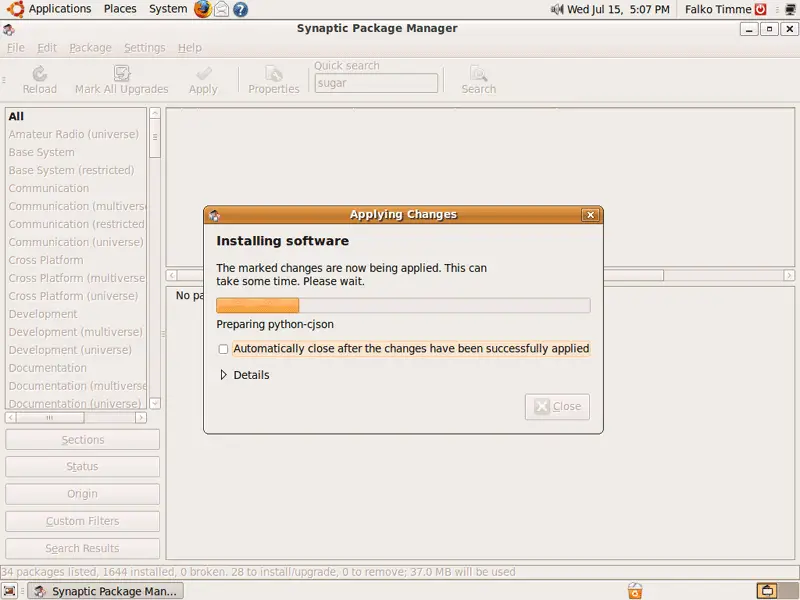Select Base System (restricted) category
The image size is (800, 600).
76,170
